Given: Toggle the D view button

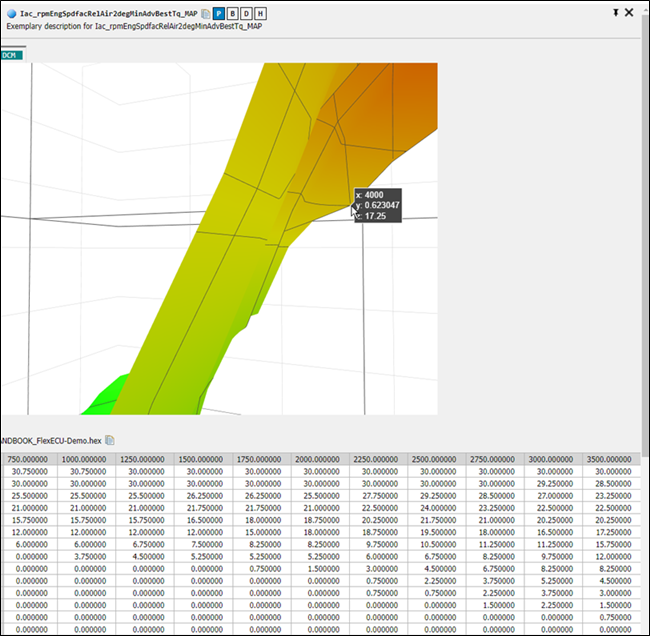Looking at the screenshot, I should (x=247, y=14).
